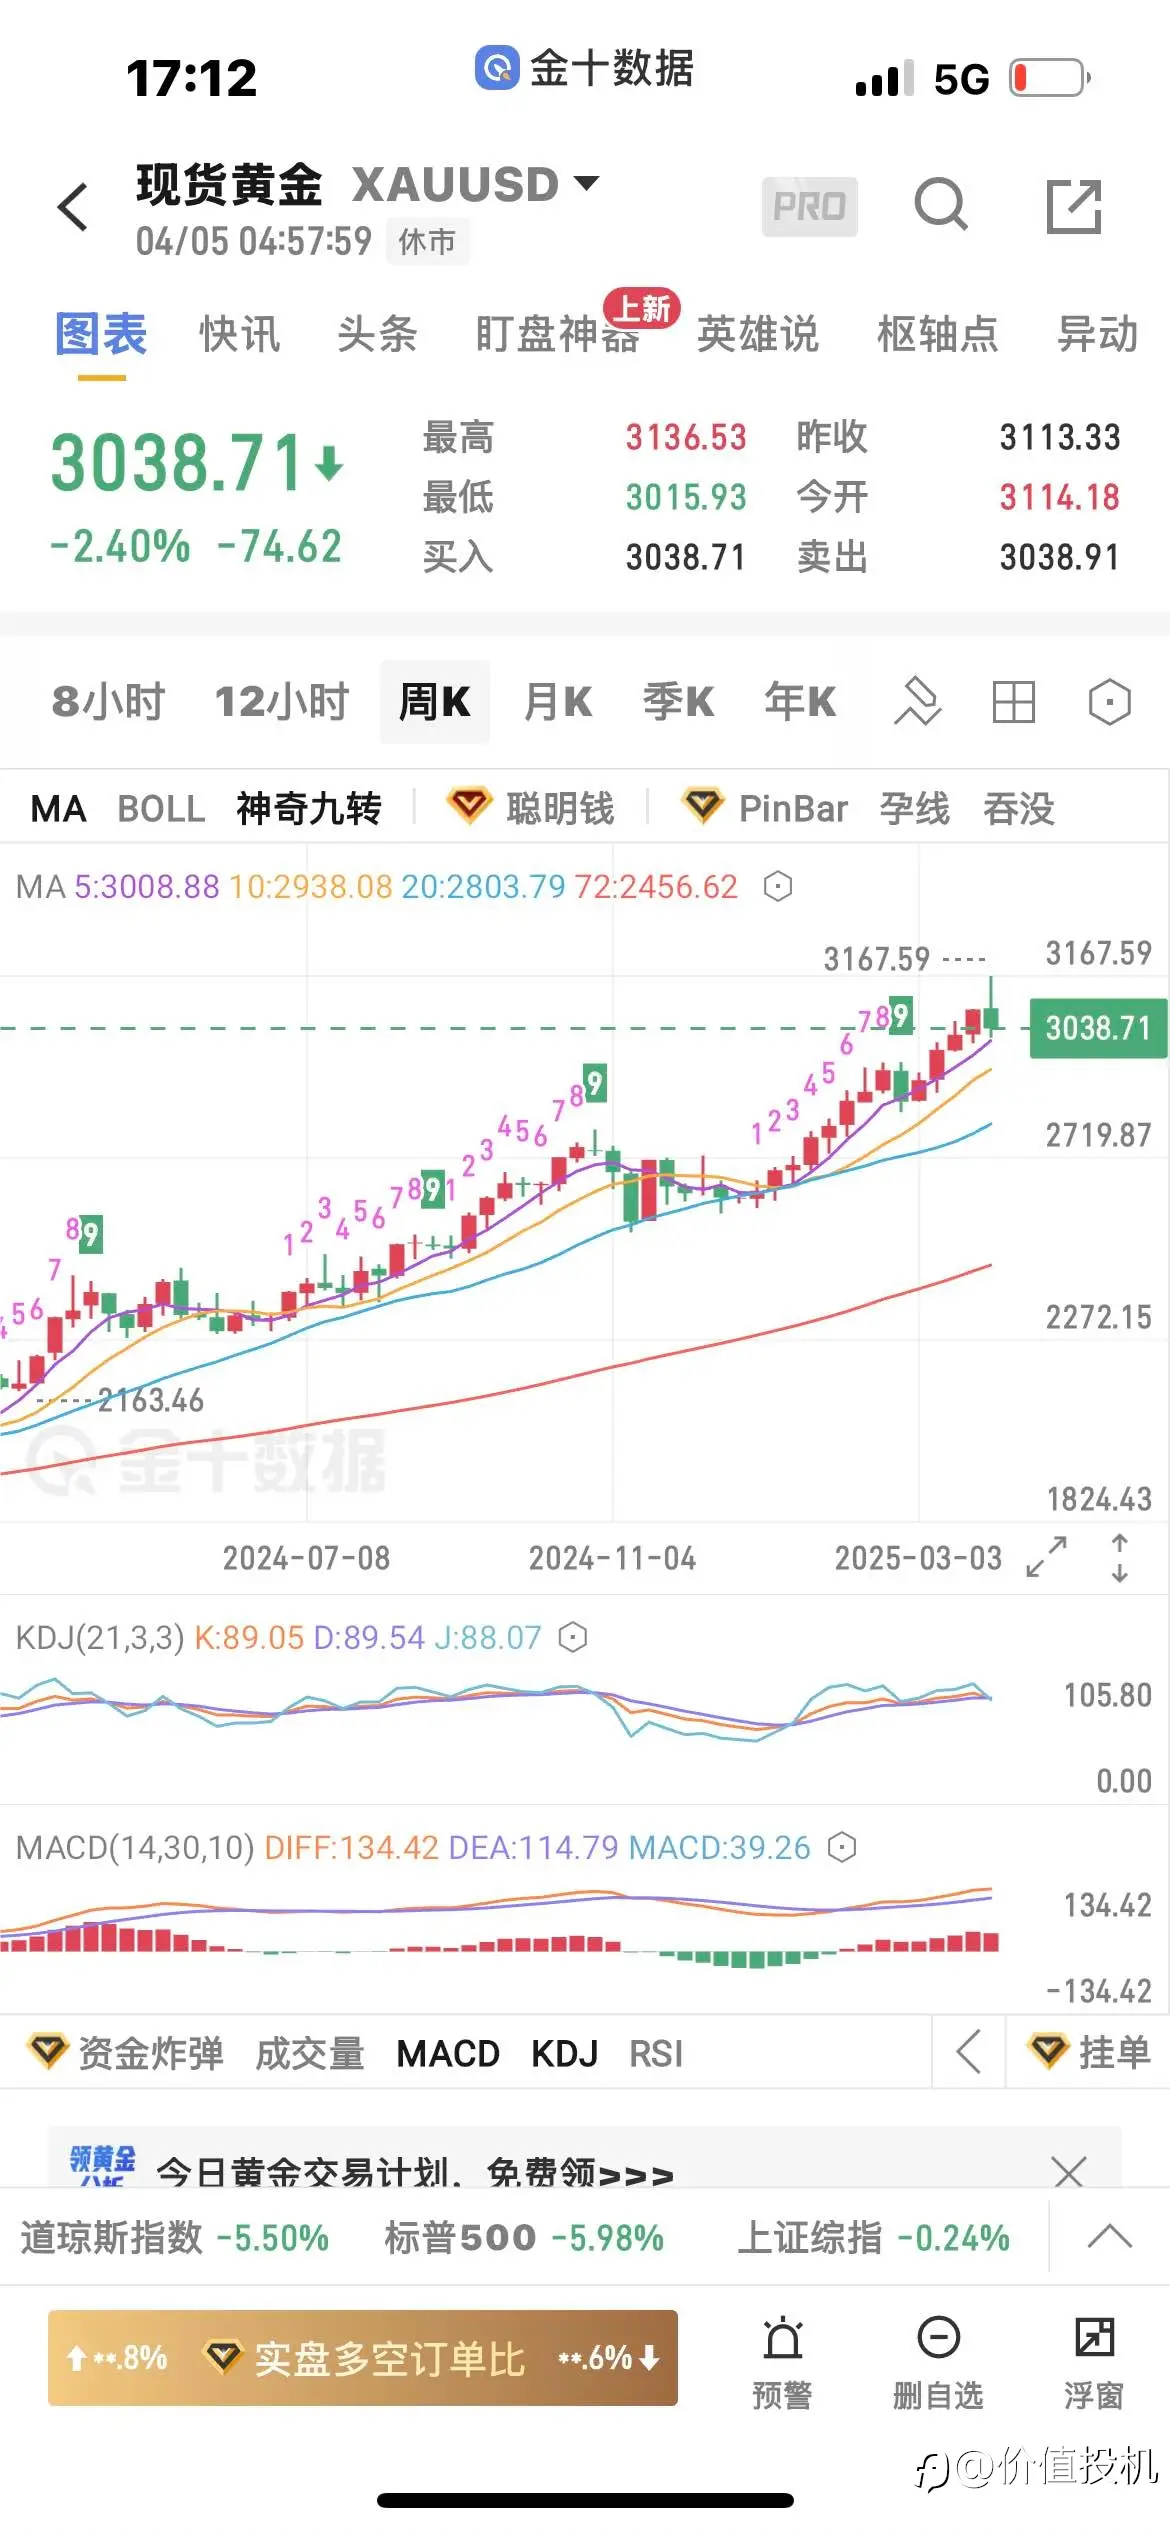Open the 枢轴点 tab

938,334
